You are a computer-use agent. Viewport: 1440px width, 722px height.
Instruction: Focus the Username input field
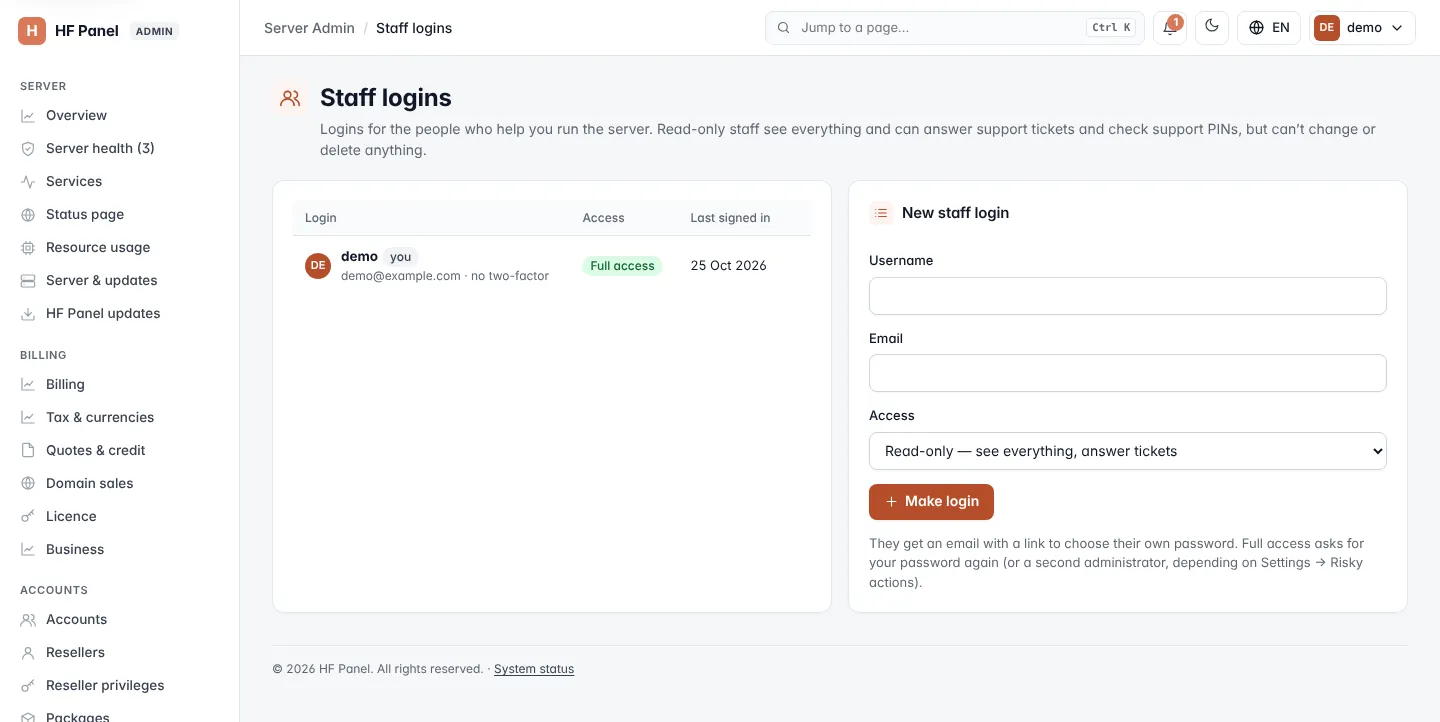pos(1128,296)
